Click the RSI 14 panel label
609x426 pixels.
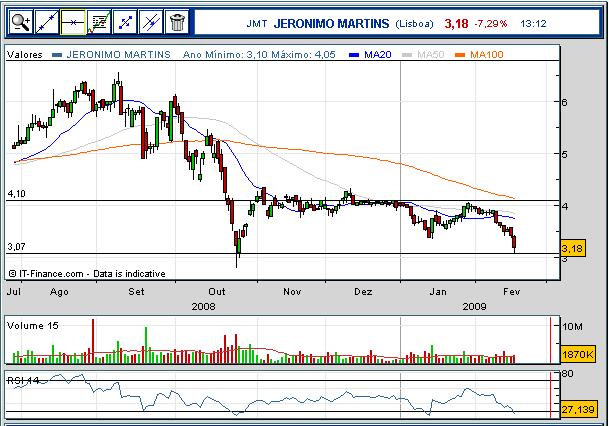tap(23, 381)
